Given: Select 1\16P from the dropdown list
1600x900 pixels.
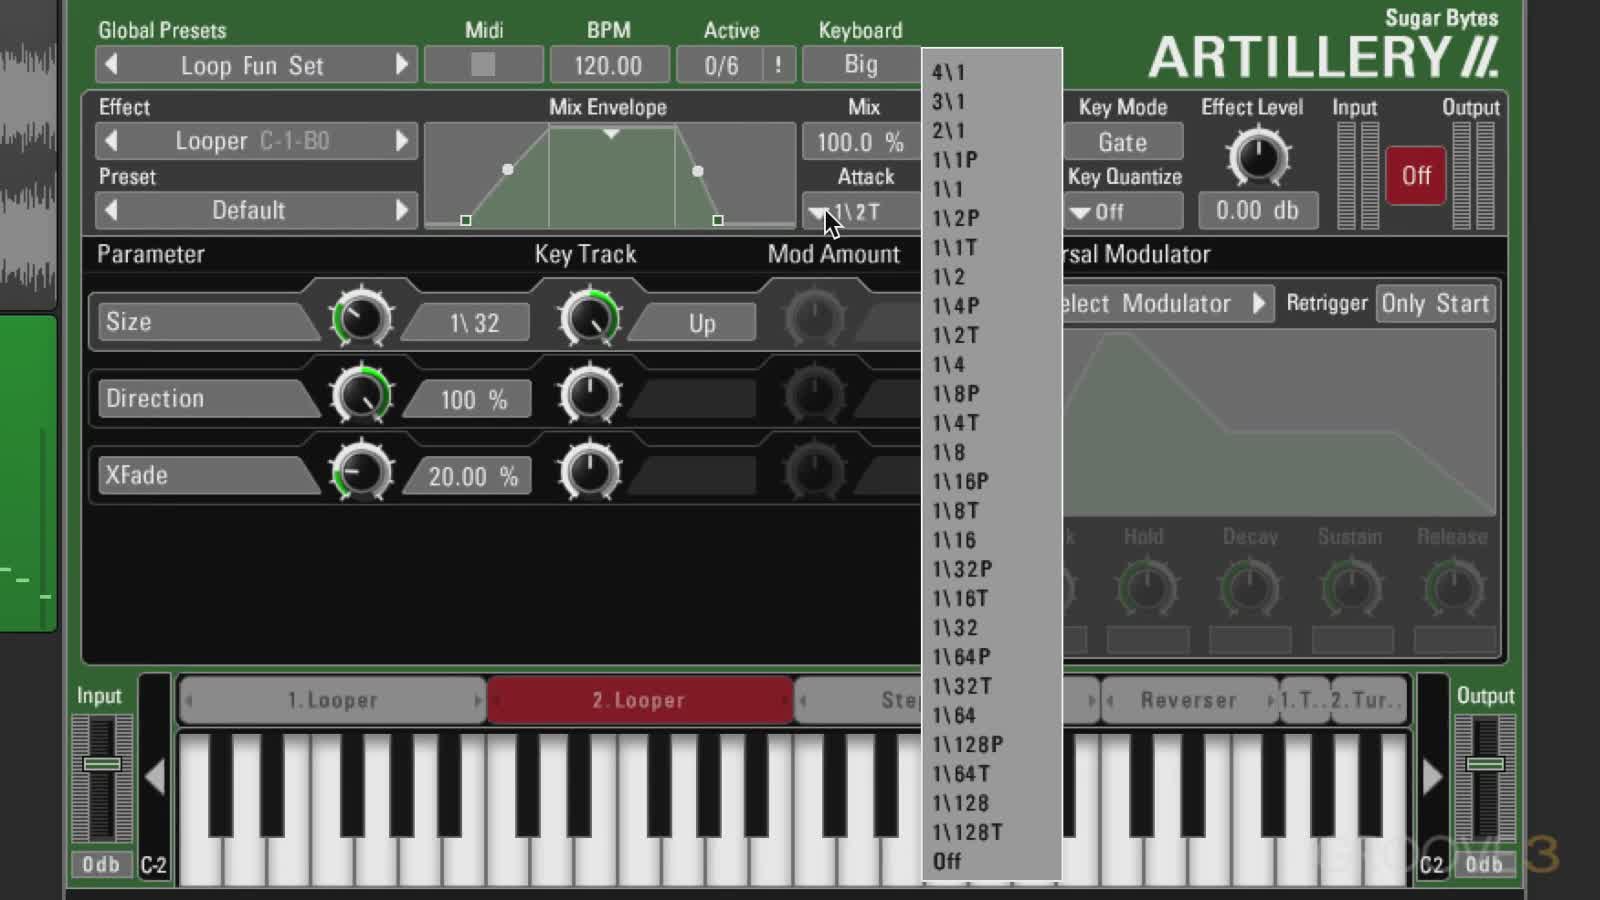Looking at the screenshot, I should point(991,481).
